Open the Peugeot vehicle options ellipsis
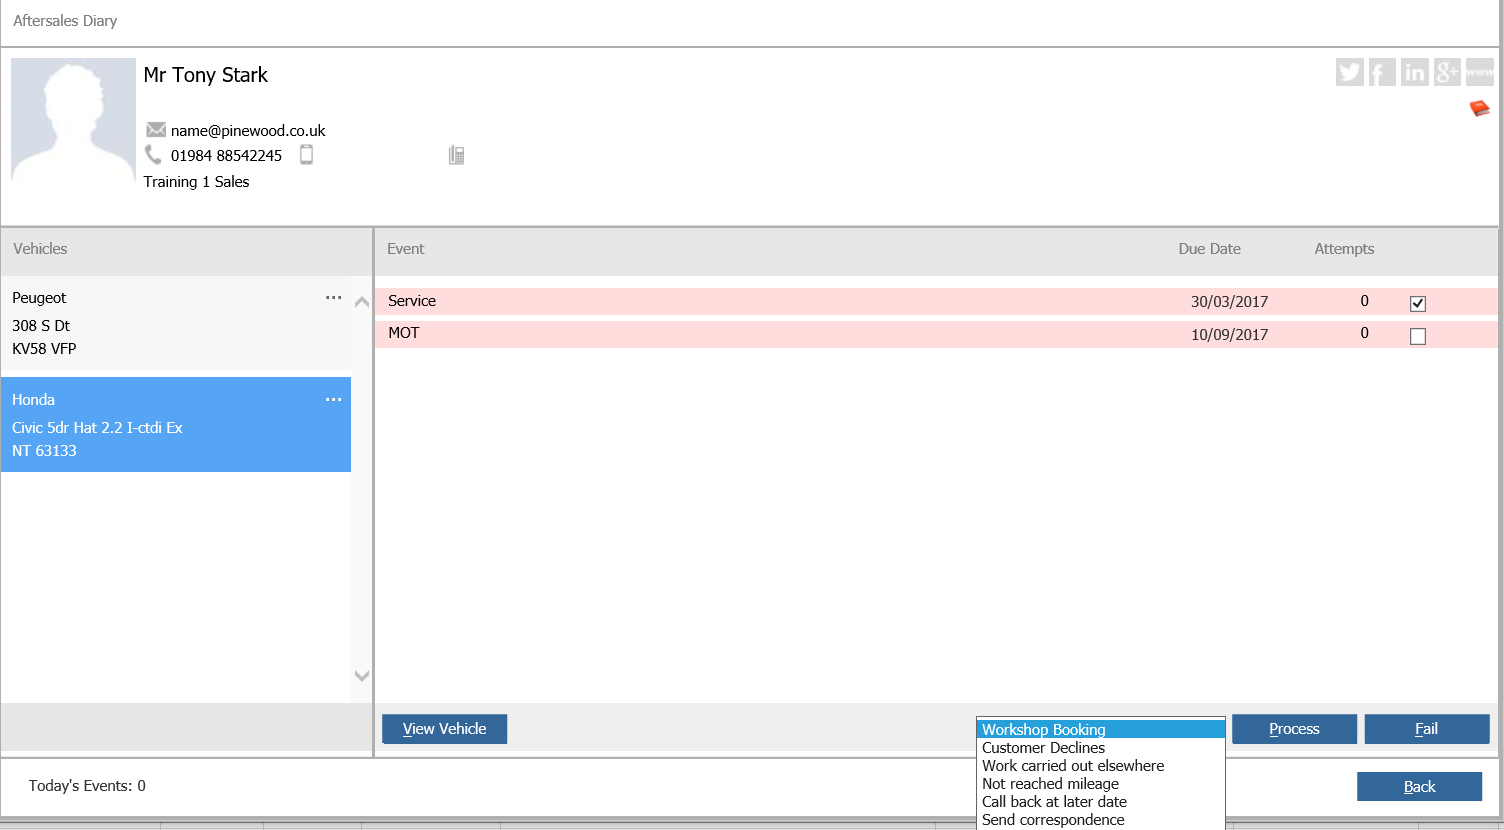 333,298
